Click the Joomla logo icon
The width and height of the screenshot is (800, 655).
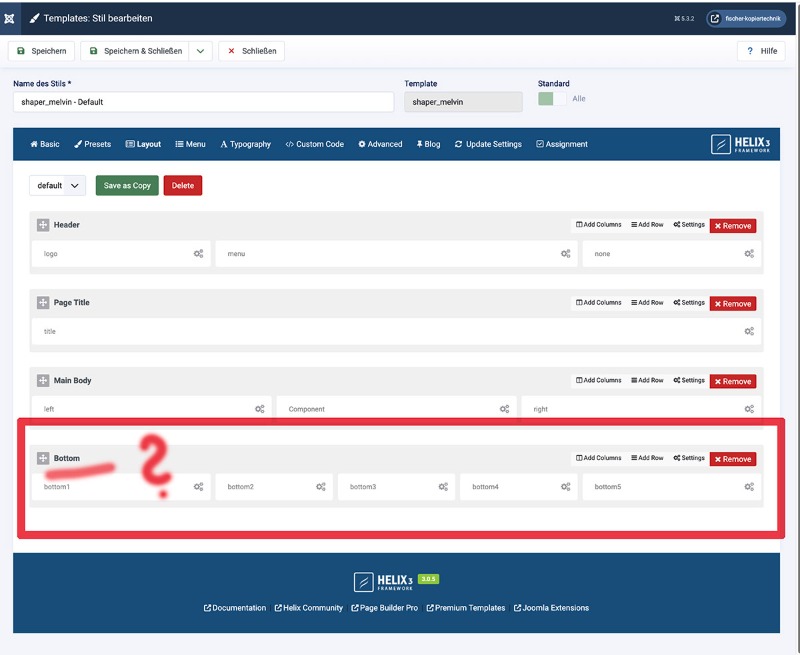point(10,18)
